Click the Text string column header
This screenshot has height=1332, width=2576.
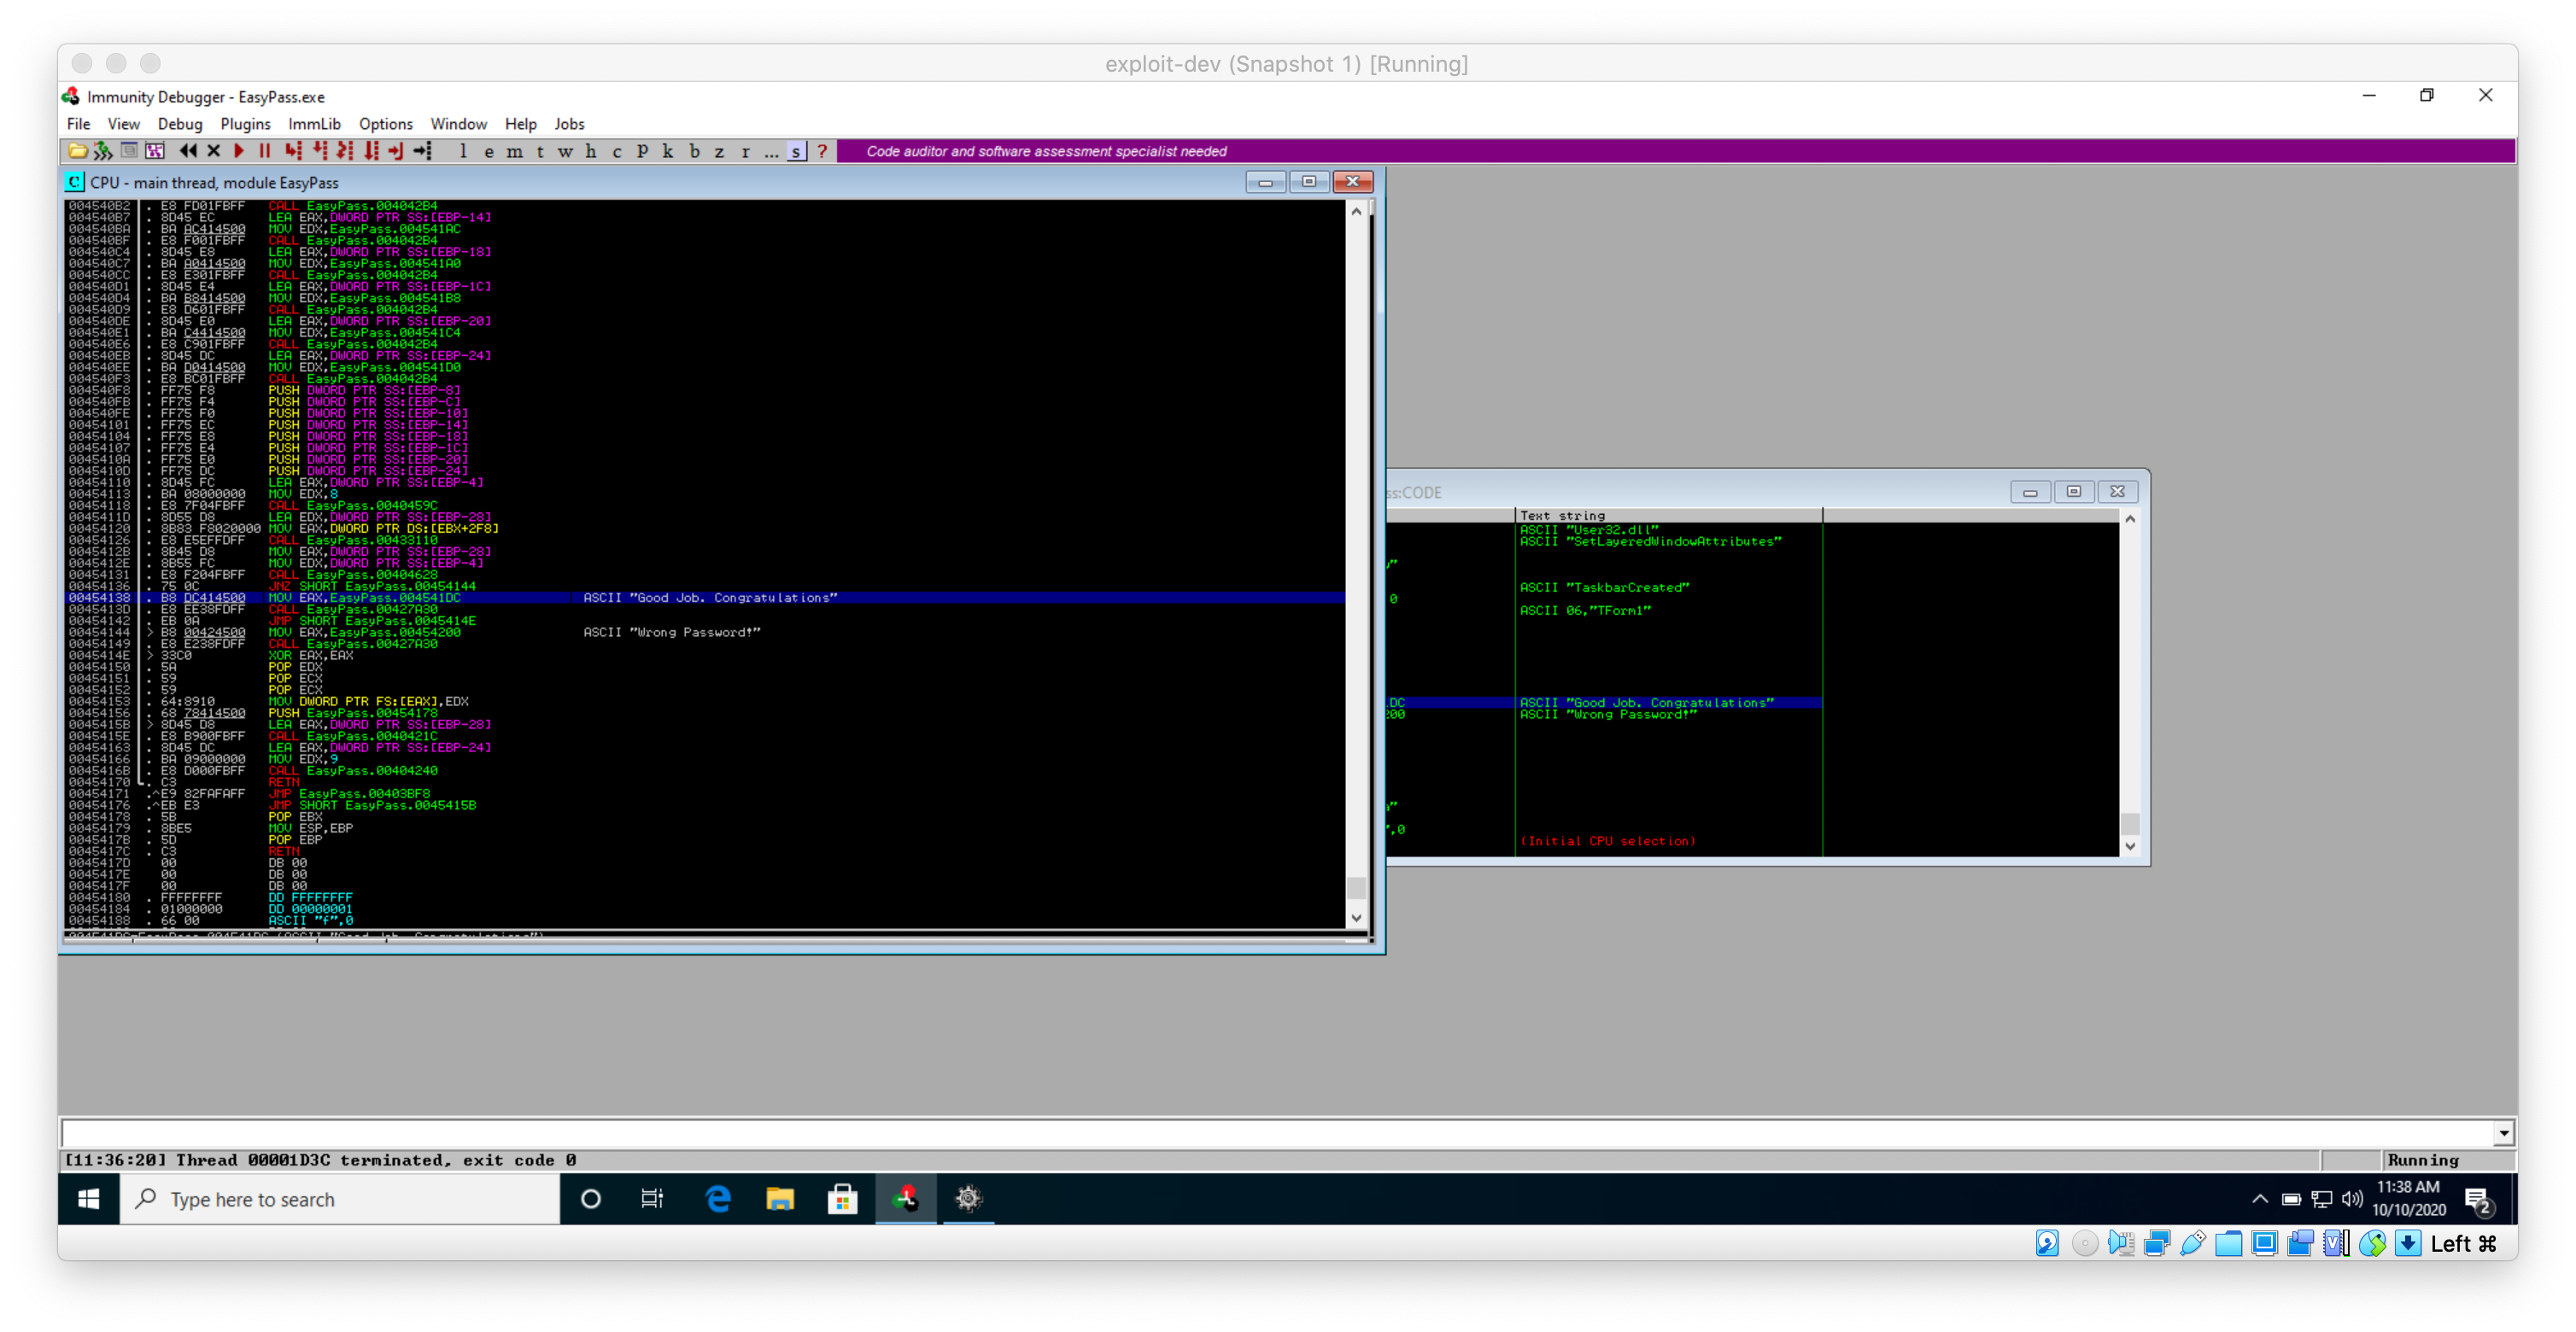tap(1668, 516)
